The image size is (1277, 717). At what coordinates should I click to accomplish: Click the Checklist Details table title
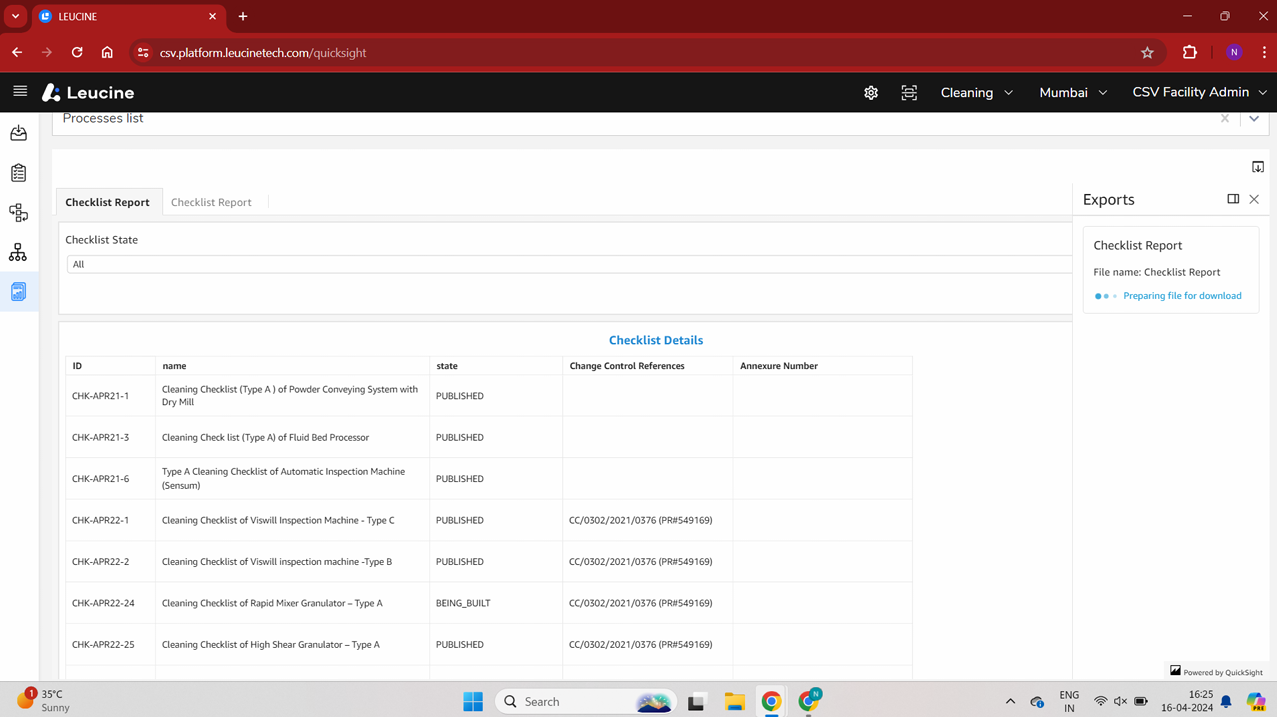coord(656,340)
